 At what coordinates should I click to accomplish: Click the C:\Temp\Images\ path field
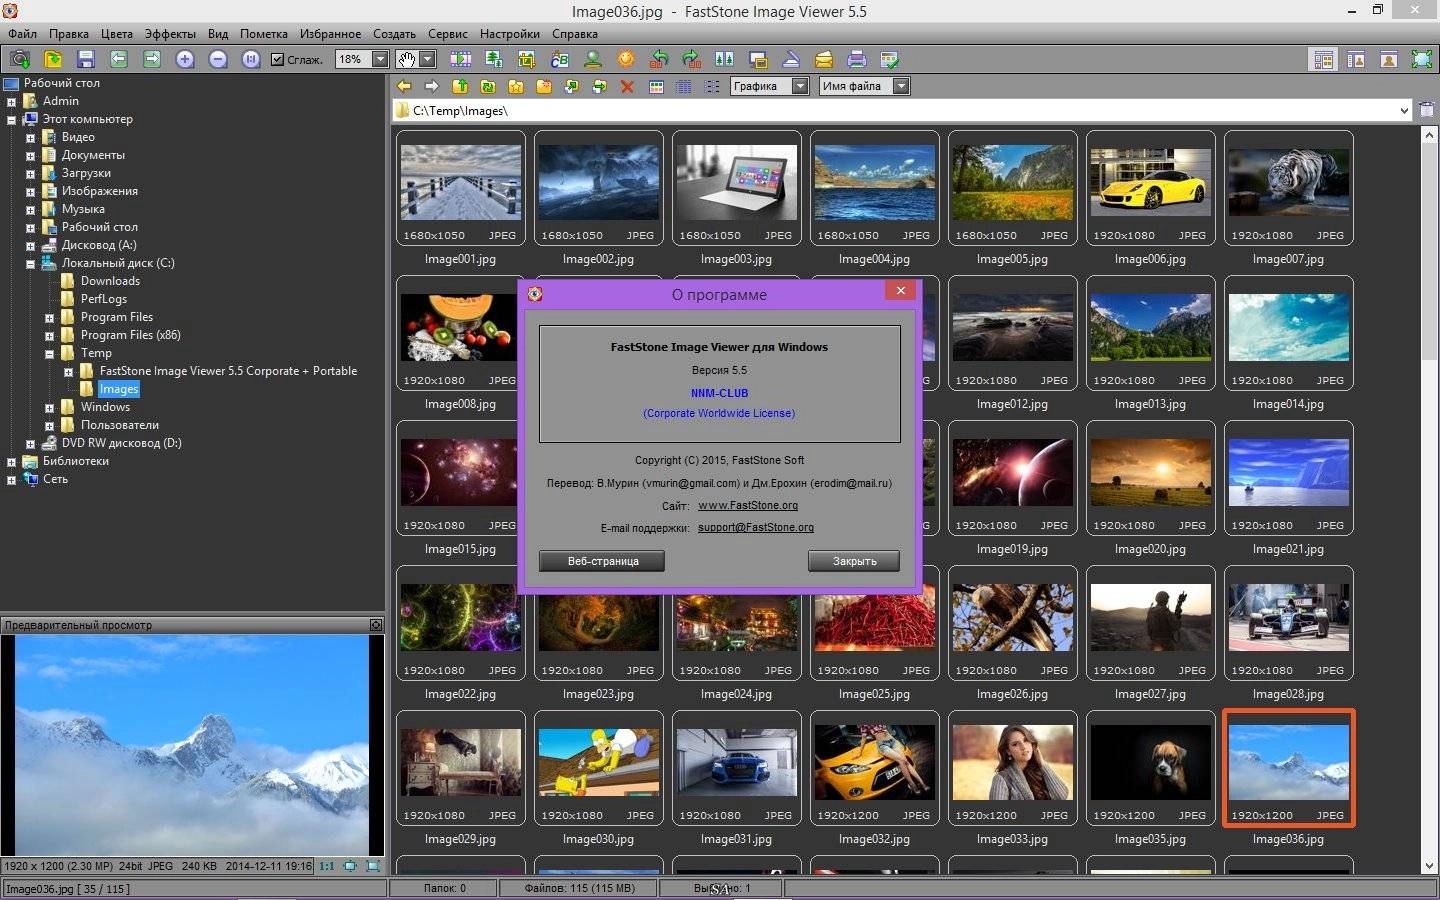pos(900,111)
